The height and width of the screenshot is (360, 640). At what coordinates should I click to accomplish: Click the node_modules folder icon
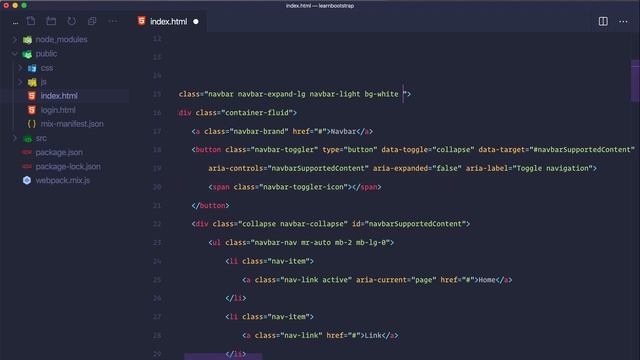27,40
